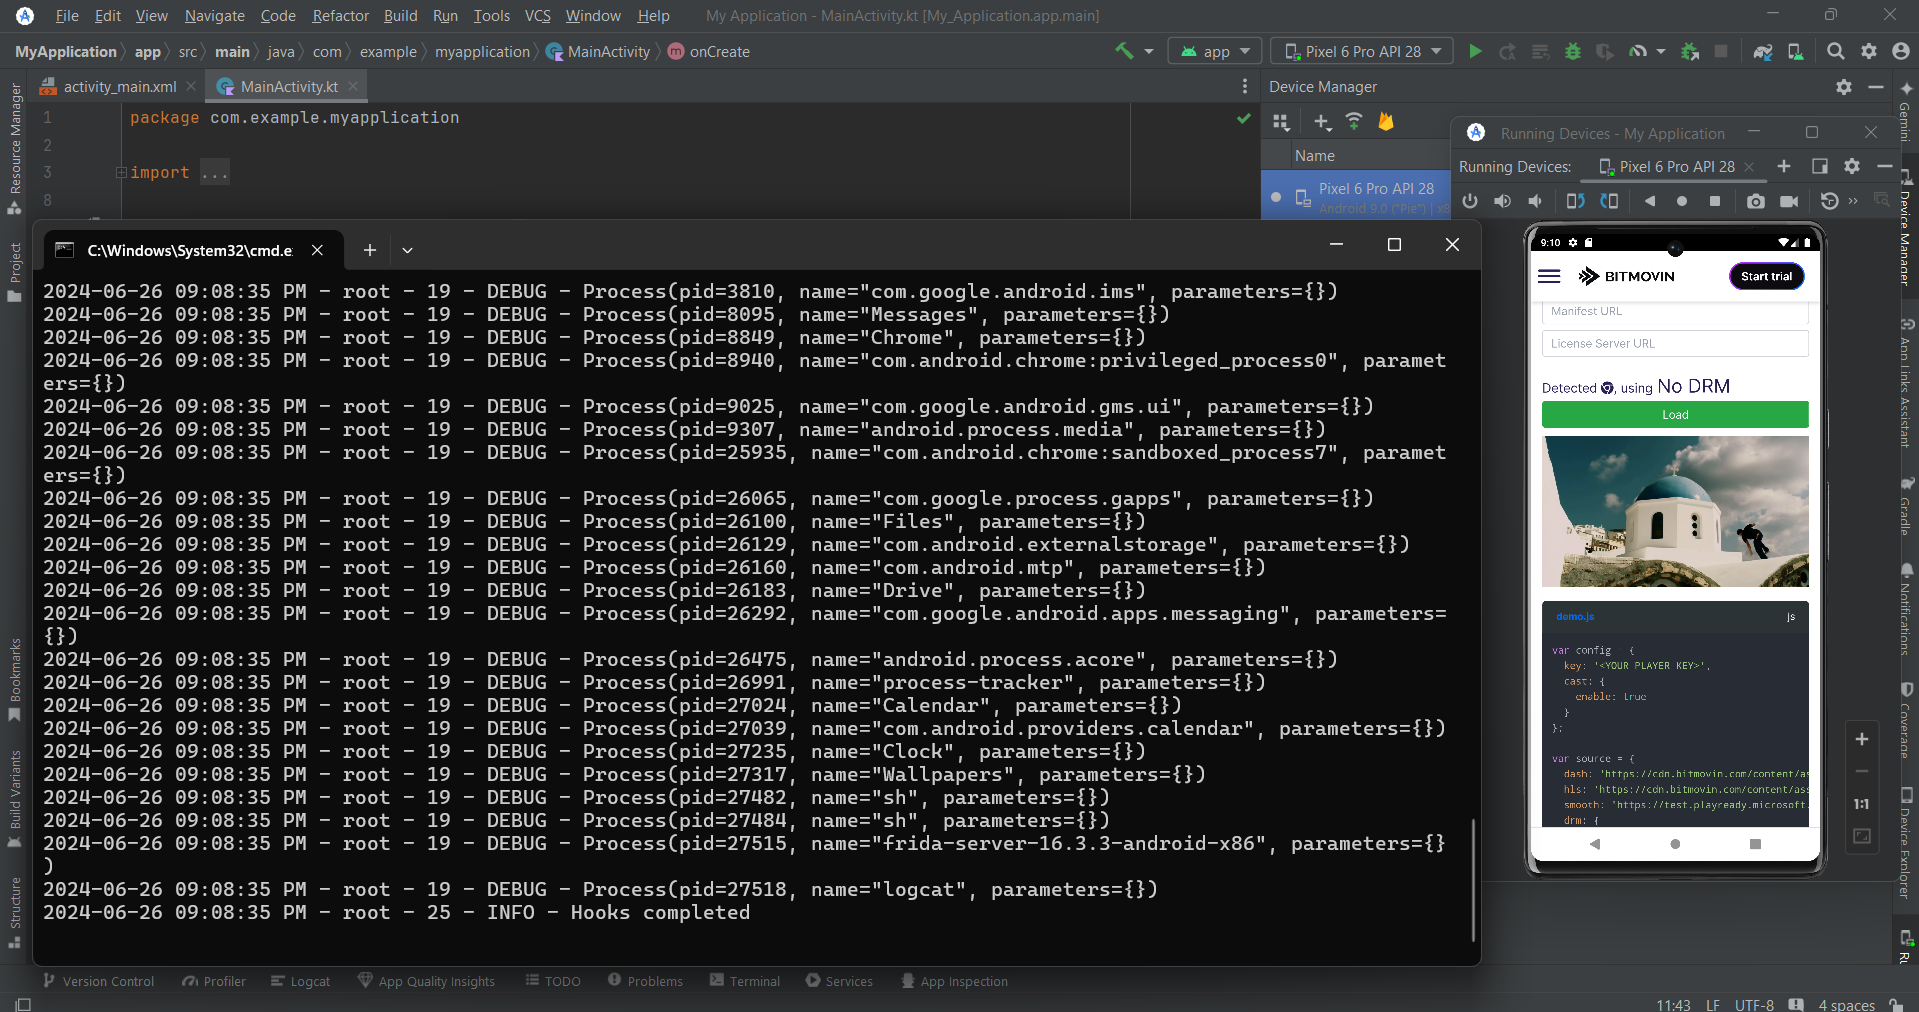Tap the Start trial button
Viewport: 1919px width, 1012px height.
click(1766, 277)
